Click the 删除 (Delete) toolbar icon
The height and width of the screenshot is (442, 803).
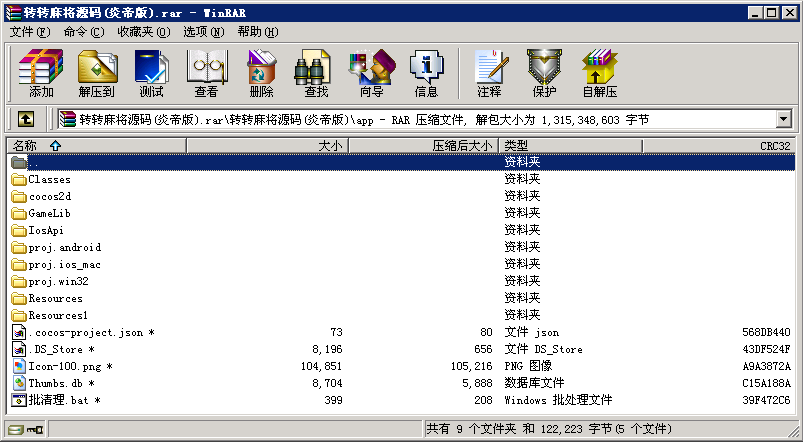[261, 73]
